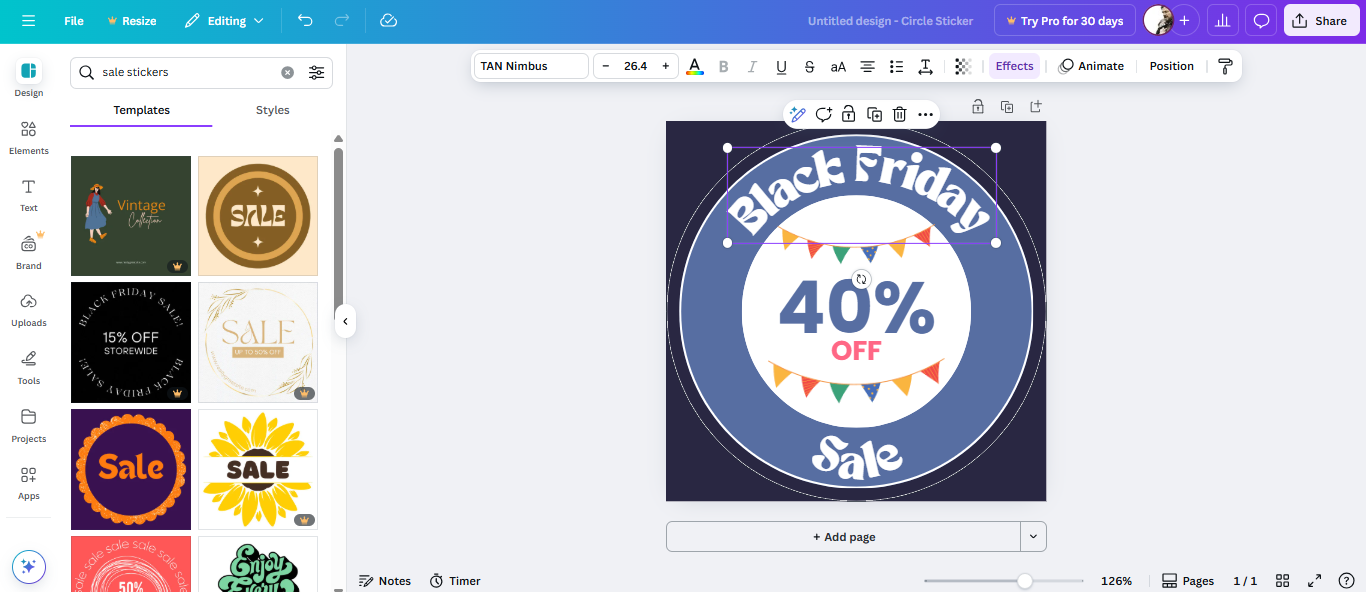Toggle uppercase aA text case

pyautogui.click(x=838, y=66)
